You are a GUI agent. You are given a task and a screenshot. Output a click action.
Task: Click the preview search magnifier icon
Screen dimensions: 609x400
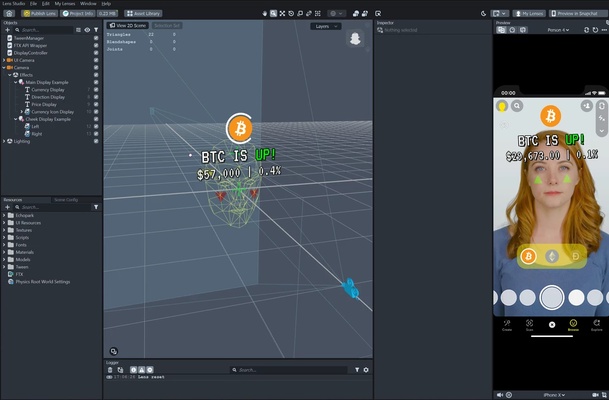point(517,106)
